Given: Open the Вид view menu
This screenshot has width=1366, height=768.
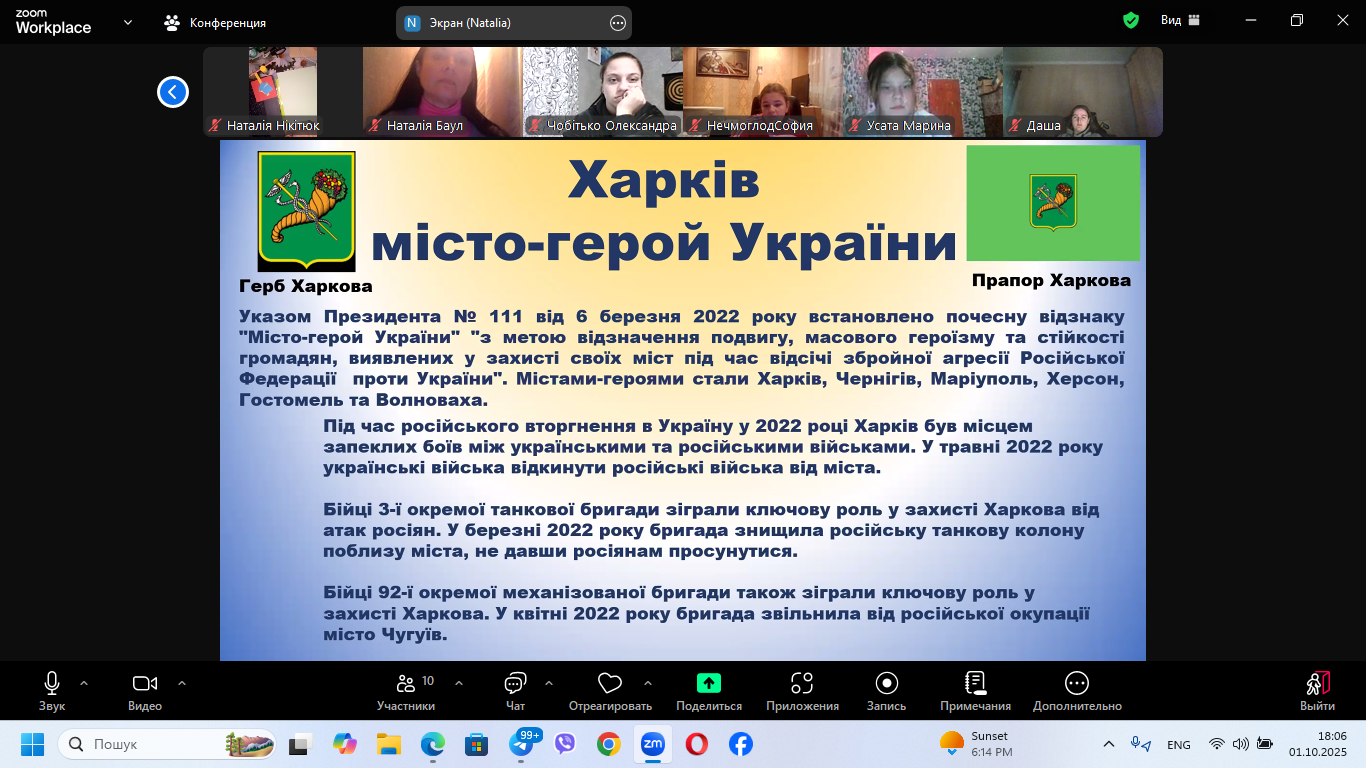Looking at the screenshot, I should coord(1180,21).
